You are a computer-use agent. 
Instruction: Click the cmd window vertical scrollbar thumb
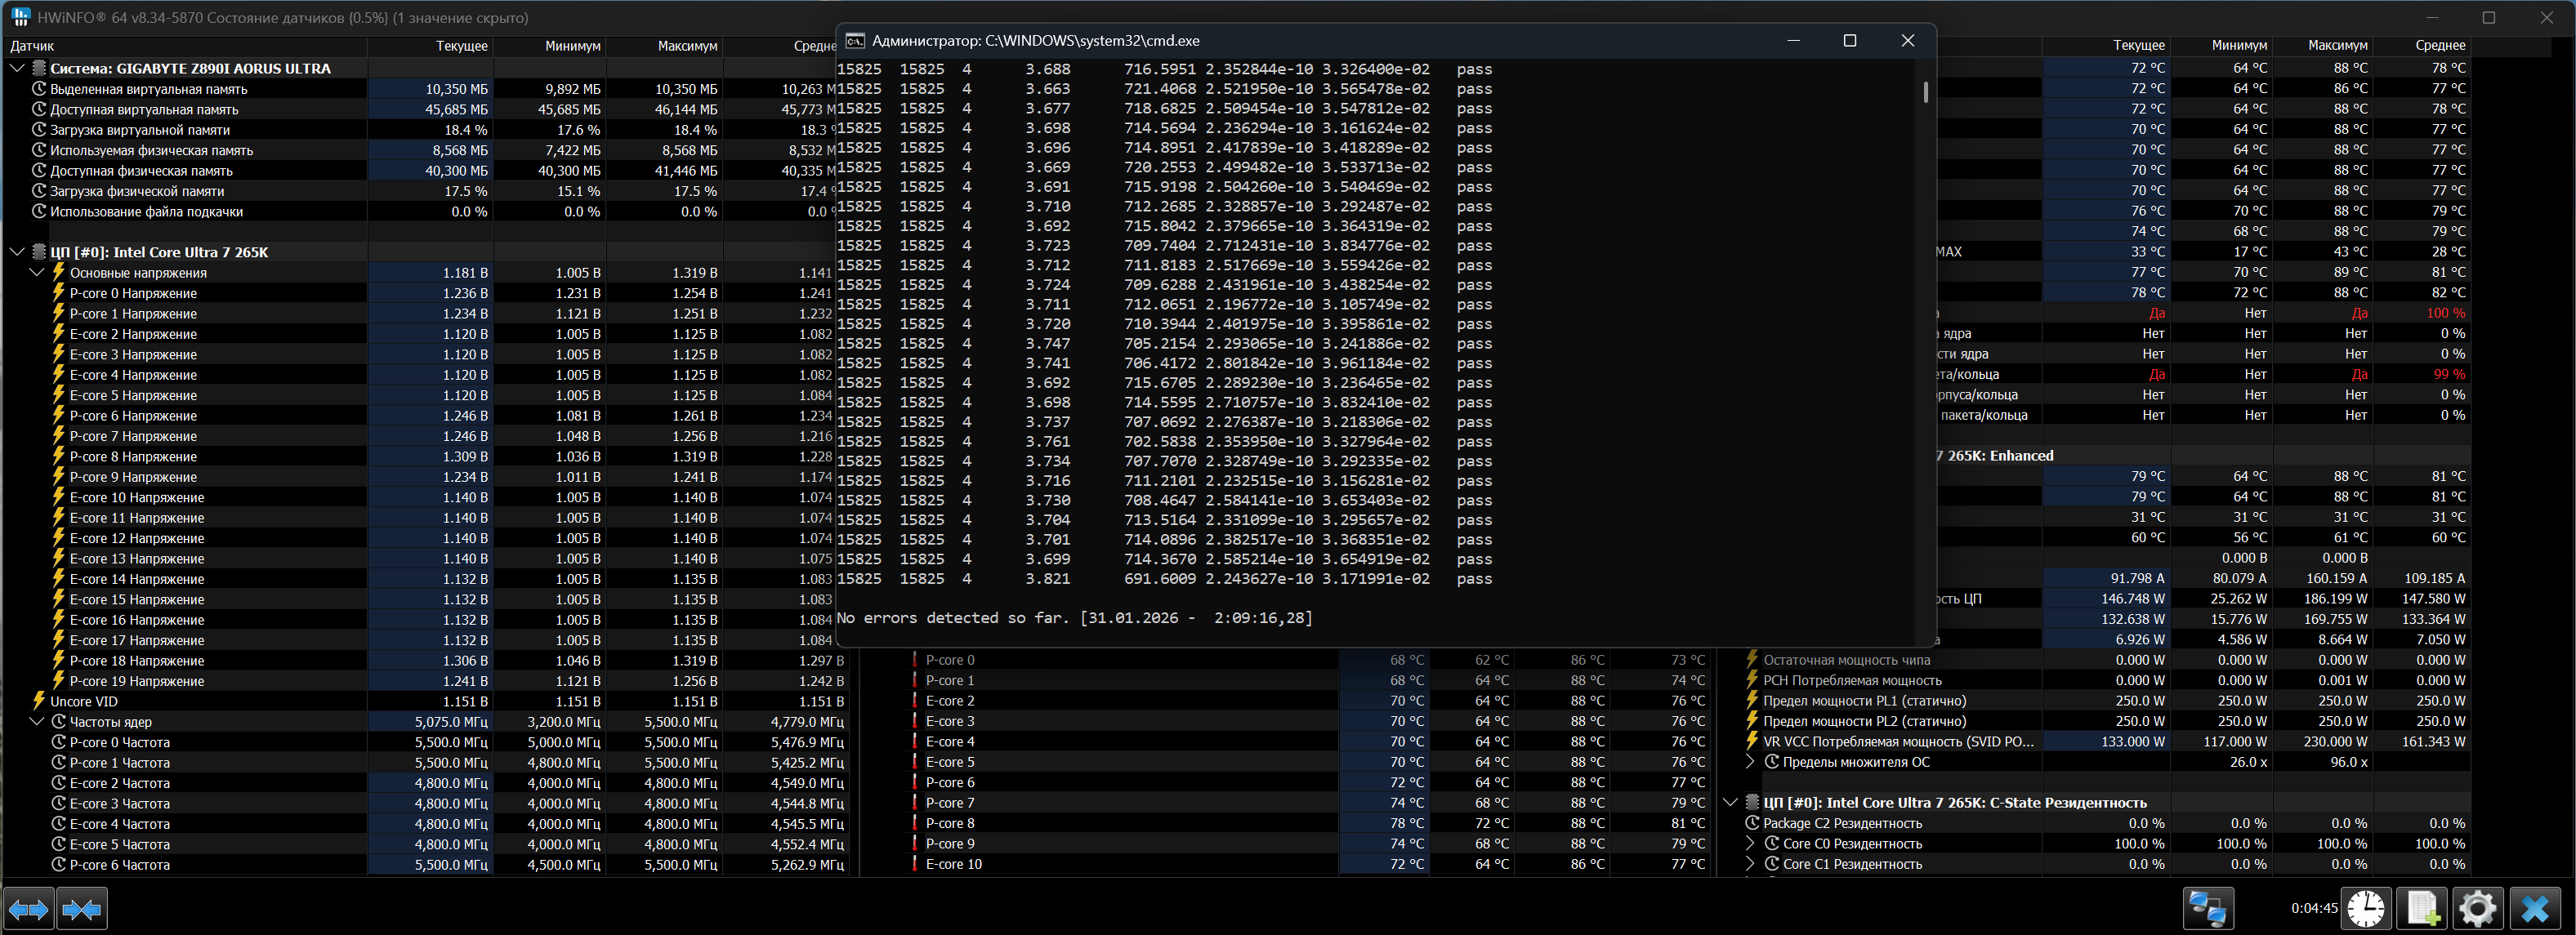coord(1925,92)
